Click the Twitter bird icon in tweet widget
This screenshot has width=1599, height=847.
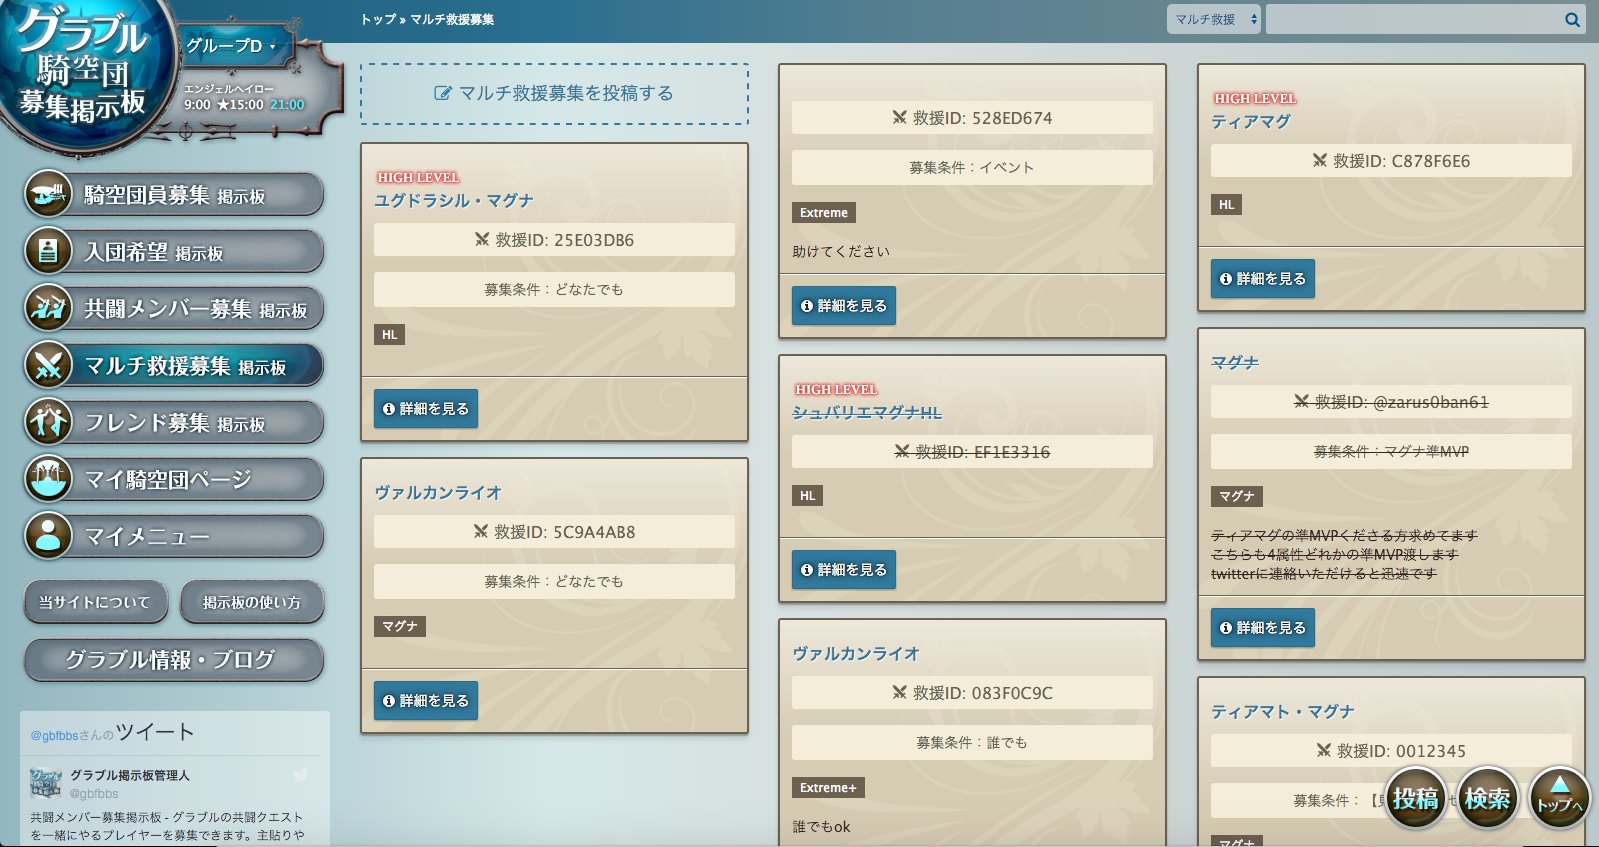(301, 775)
